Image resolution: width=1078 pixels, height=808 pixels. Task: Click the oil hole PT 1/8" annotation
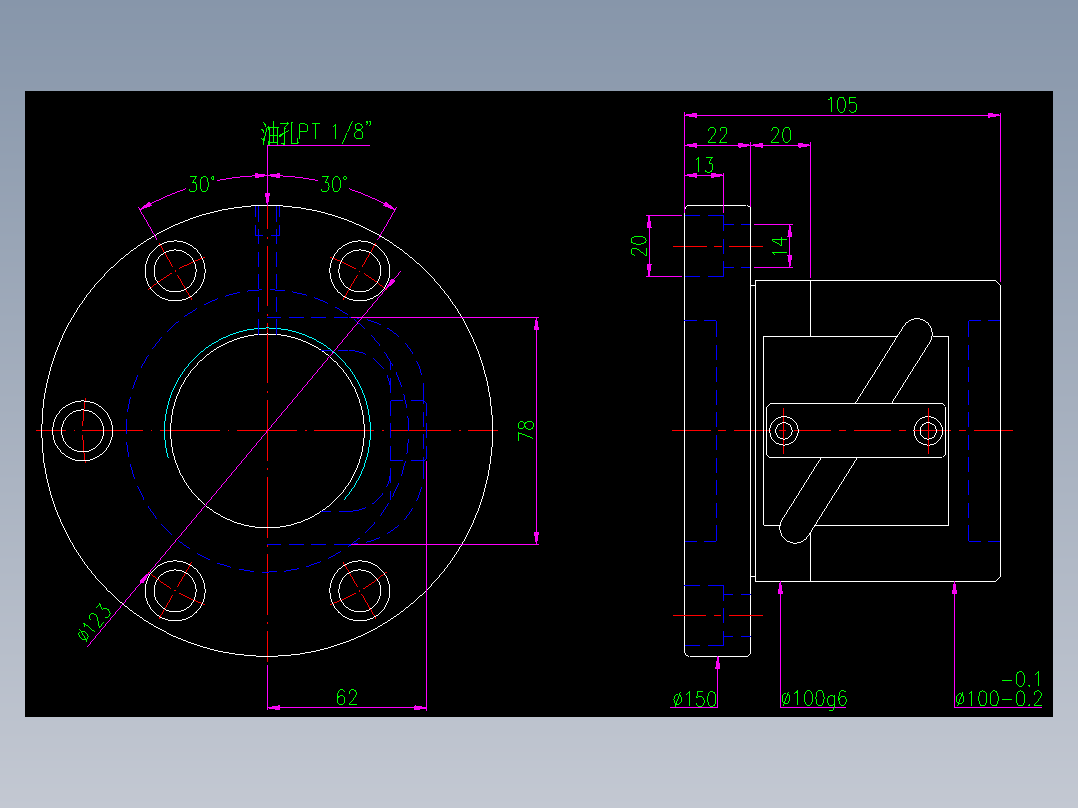coord(316,132)
